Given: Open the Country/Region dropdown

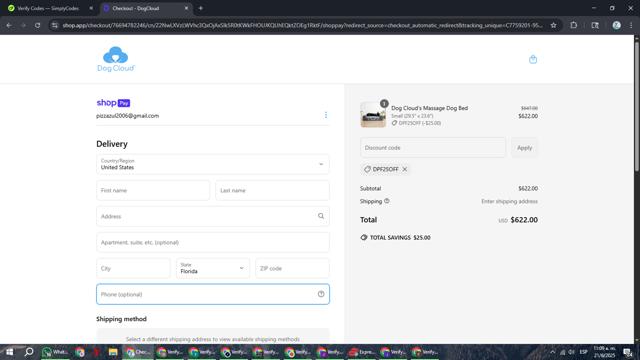Looking at the screenshot, I should point(213,164).
